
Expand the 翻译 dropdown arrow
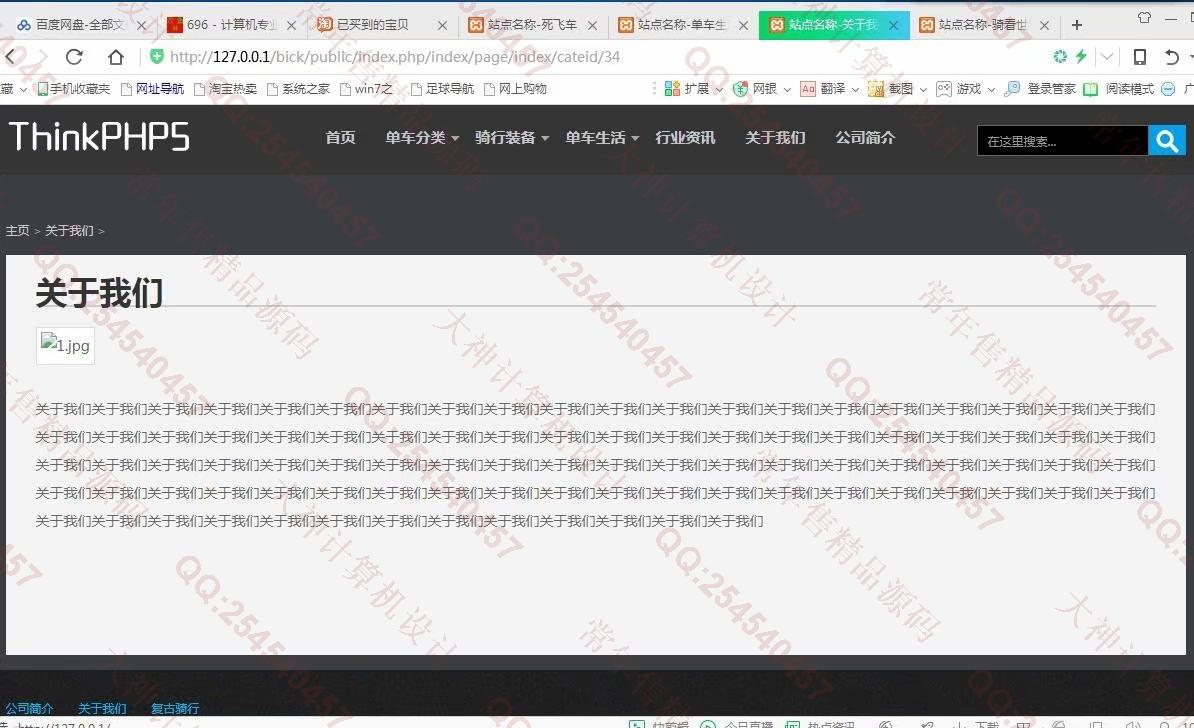[854, 89]
